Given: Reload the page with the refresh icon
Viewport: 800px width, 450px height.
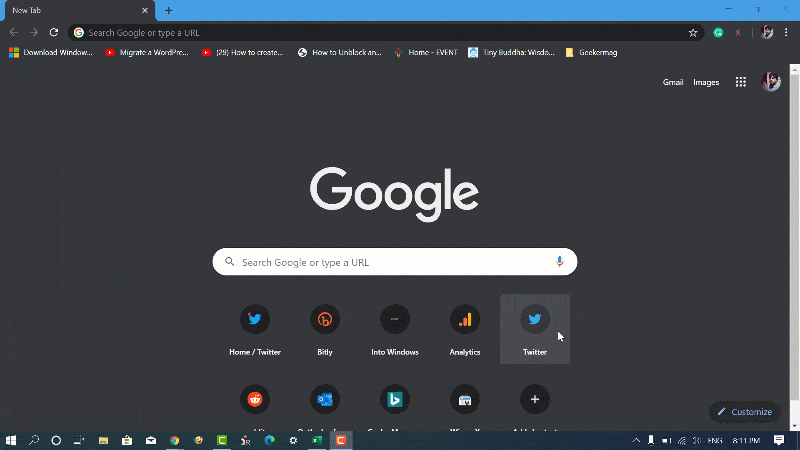Looking at the screenshot, I should click(54, 33).
